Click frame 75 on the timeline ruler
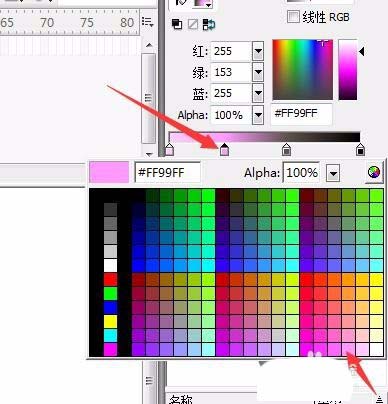The image size is (388, 404). [87, 23]
